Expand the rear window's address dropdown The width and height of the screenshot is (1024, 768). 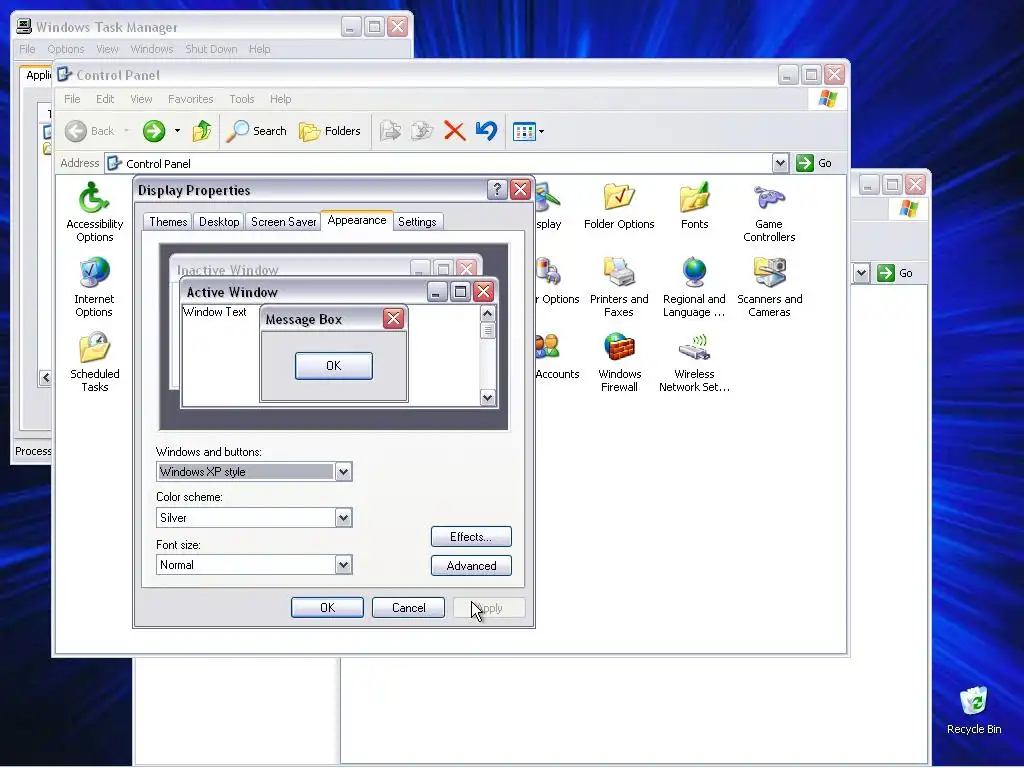pyautogui.click(x=861, y=273)
